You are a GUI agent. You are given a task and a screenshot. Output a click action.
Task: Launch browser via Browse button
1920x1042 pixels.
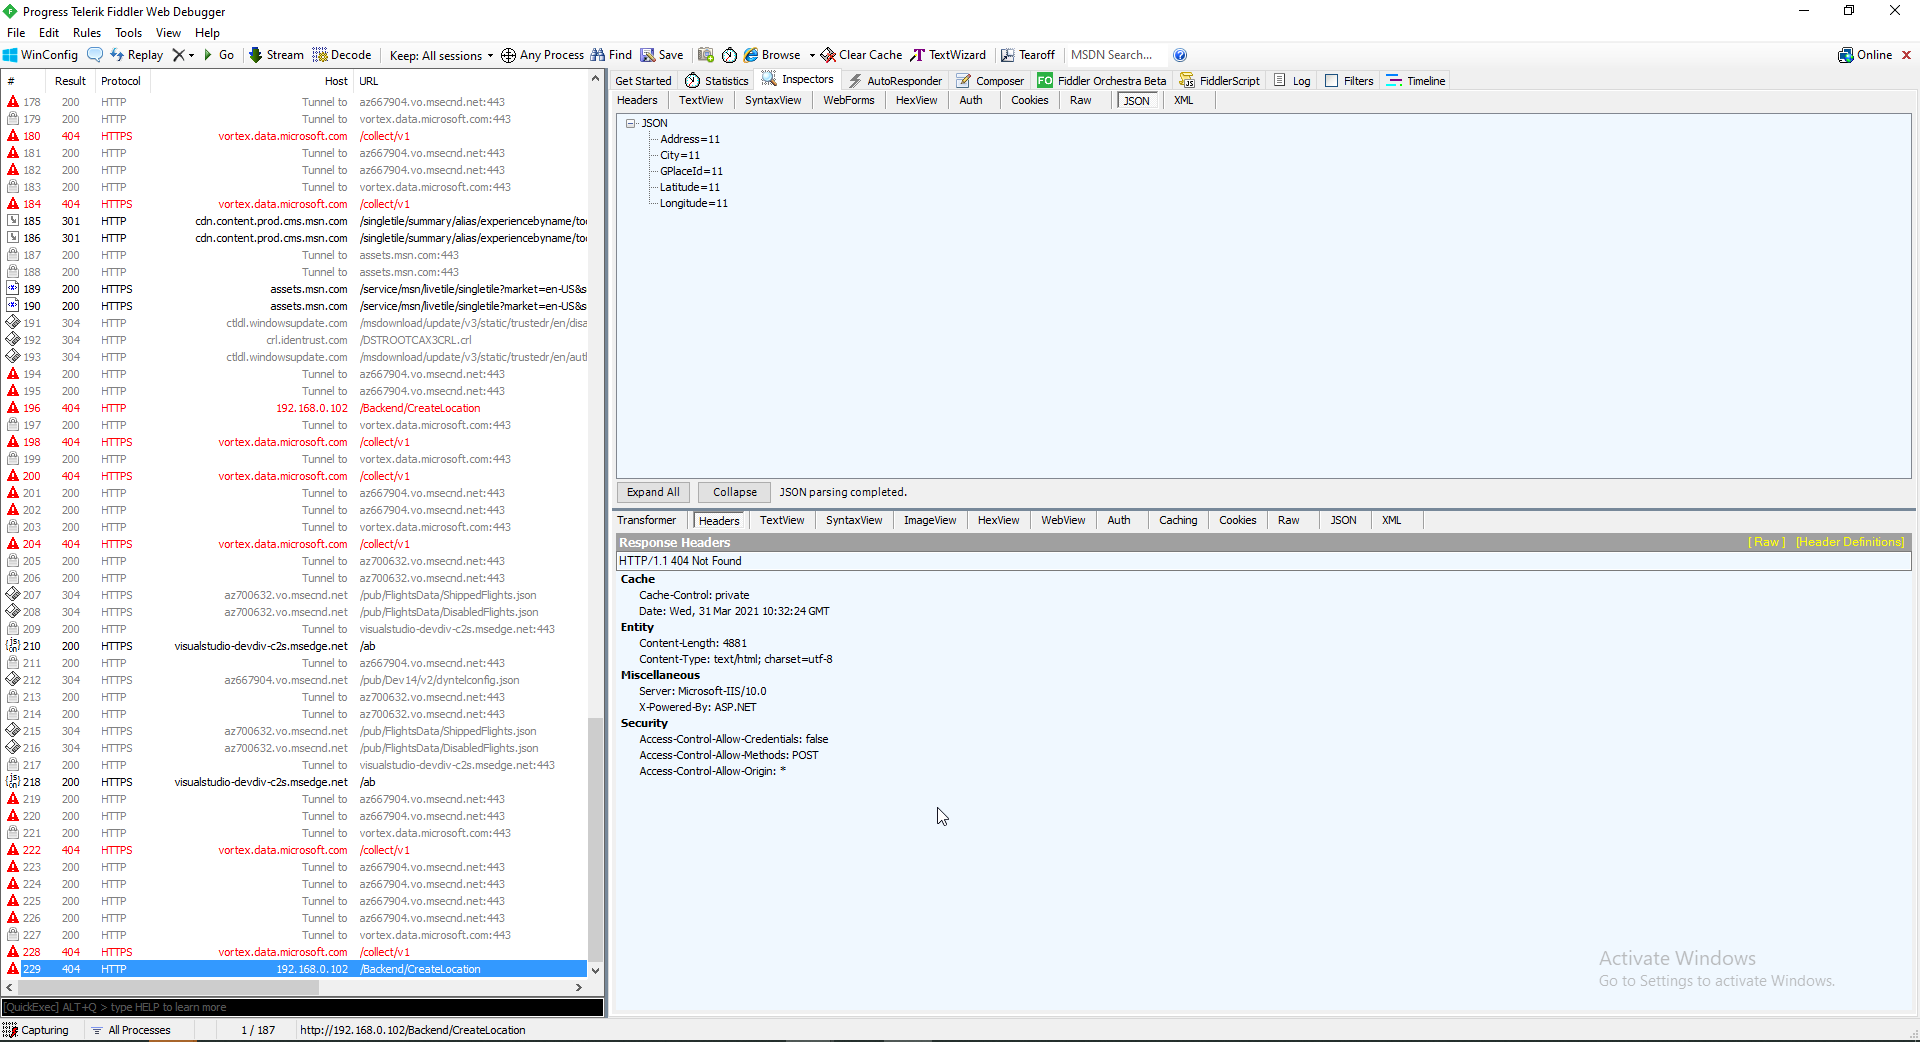click(772, 55)
